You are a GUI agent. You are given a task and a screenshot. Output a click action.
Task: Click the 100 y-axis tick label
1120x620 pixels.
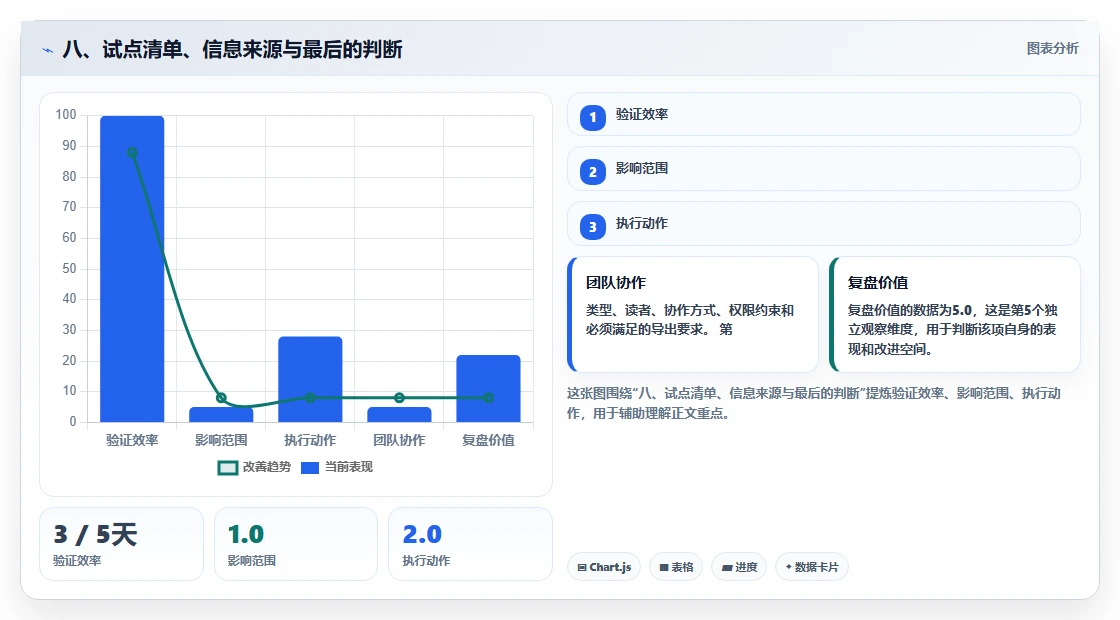(66, 115)
